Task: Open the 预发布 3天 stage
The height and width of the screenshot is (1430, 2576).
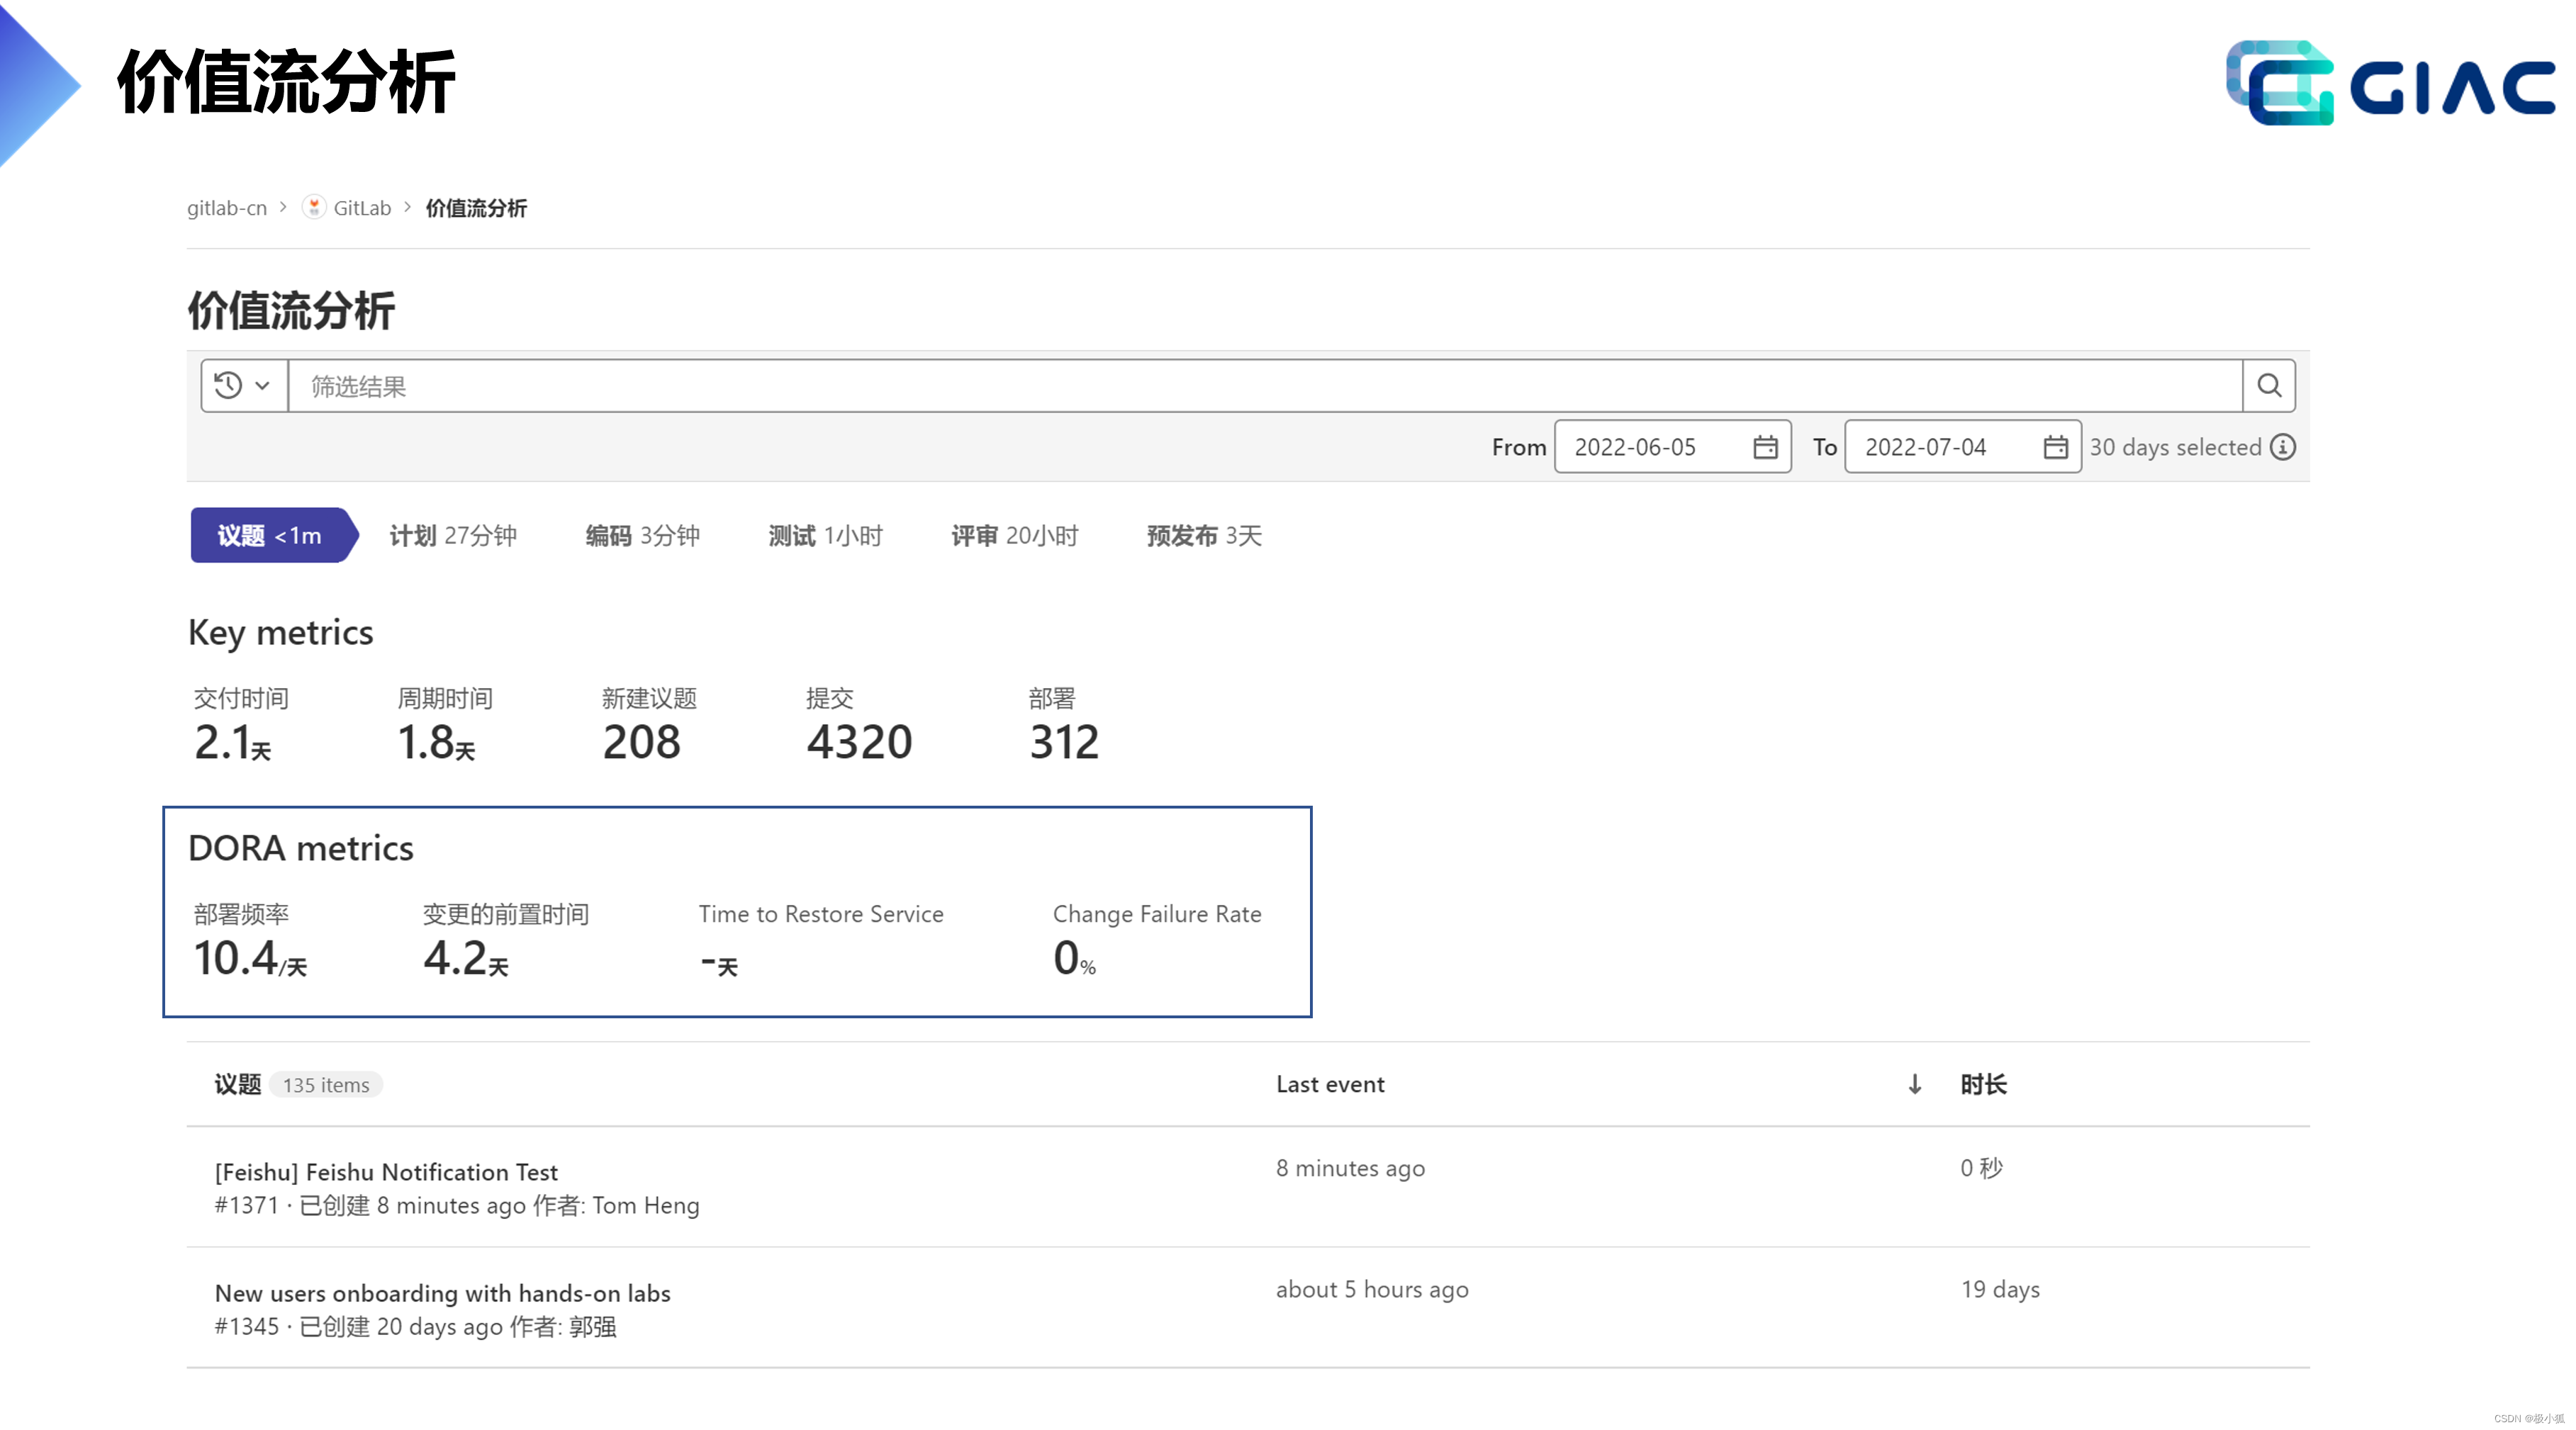Action: tap(1204, 536)
